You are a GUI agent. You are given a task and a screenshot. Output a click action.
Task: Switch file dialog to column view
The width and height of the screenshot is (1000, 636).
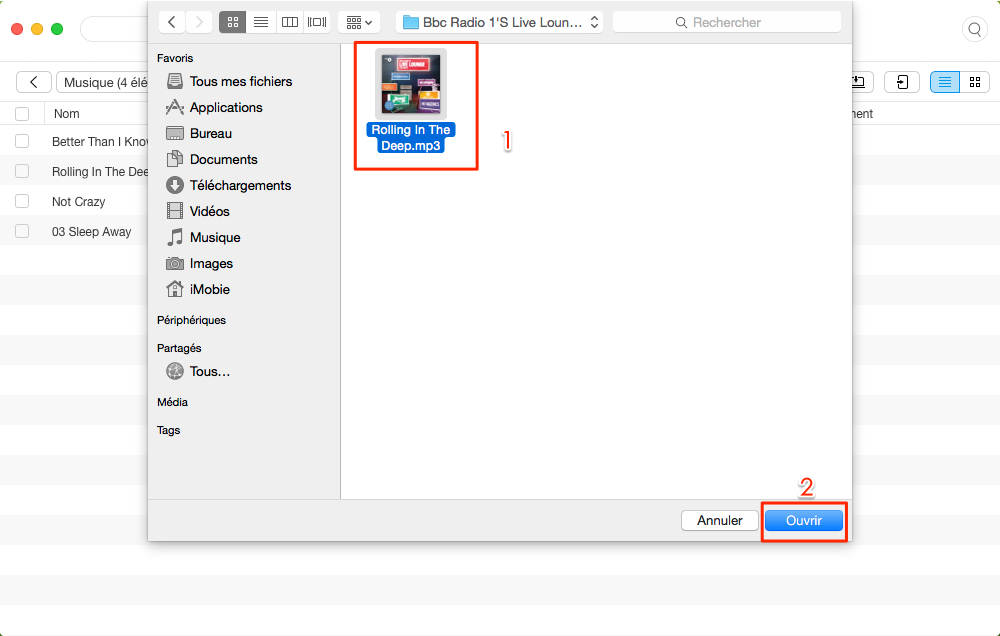(x=290, y=22)
